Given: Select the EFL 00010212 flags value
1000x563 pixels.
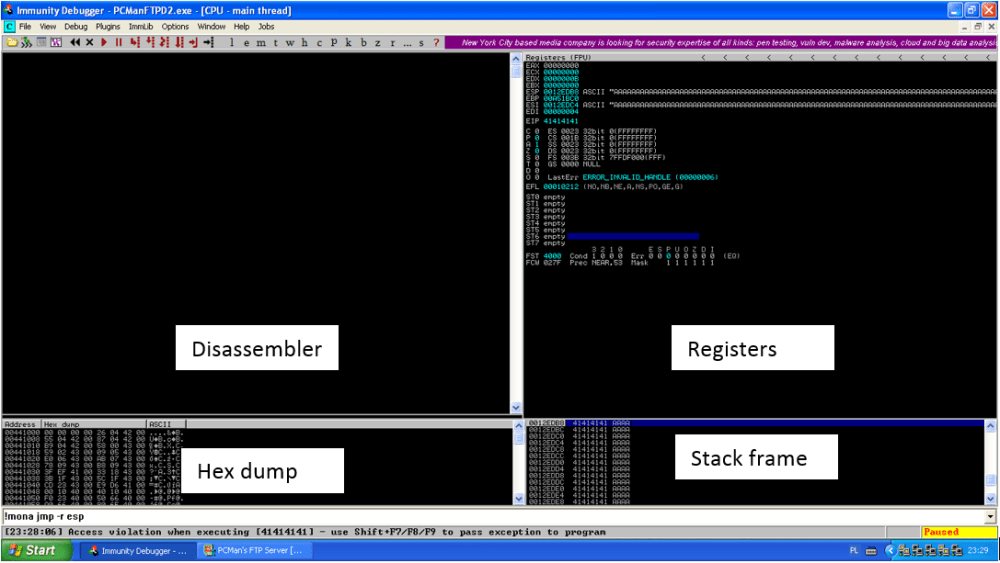Looking at the screenshot, I should coord(561,187).
